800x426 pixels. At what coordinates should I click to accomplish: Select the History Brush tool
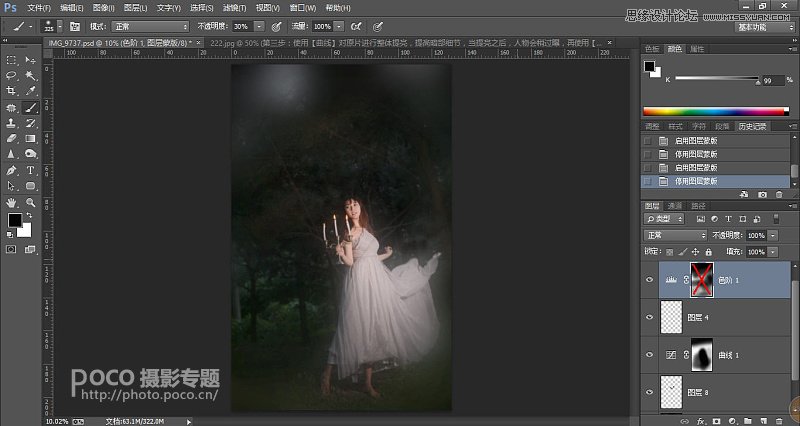31,123
